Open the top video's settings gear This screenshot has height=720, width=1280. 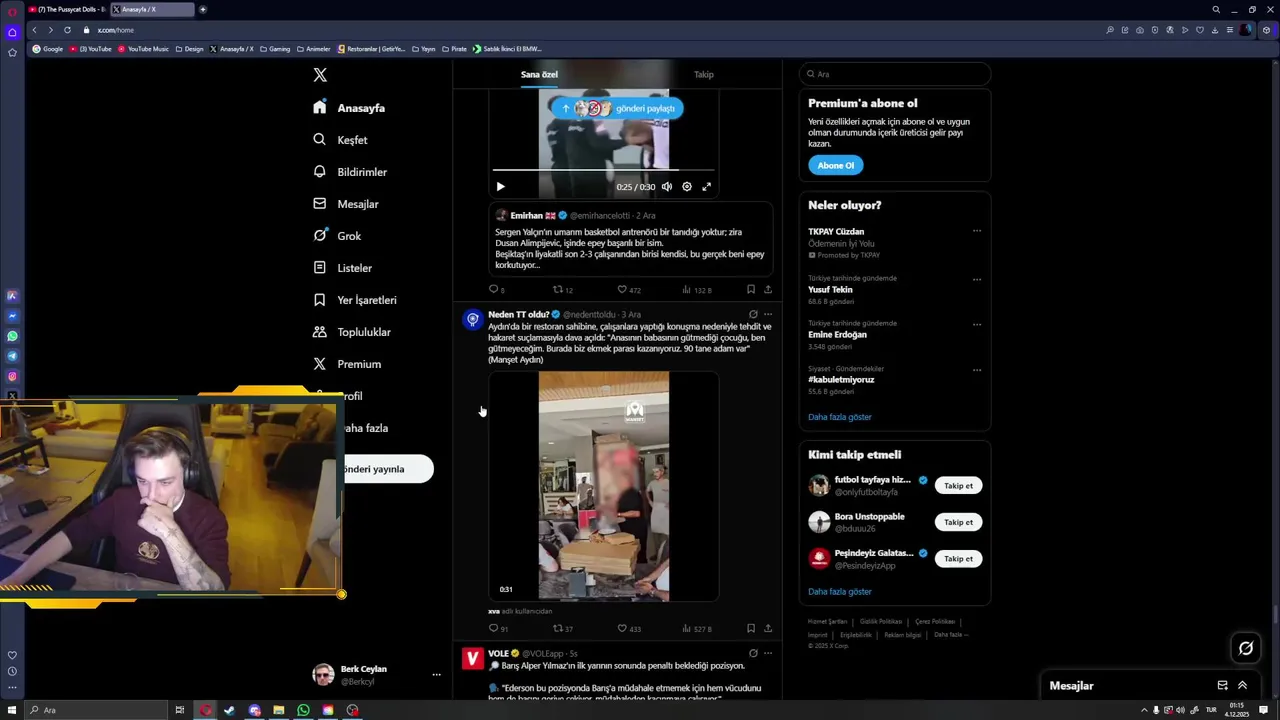click(687, 187)
